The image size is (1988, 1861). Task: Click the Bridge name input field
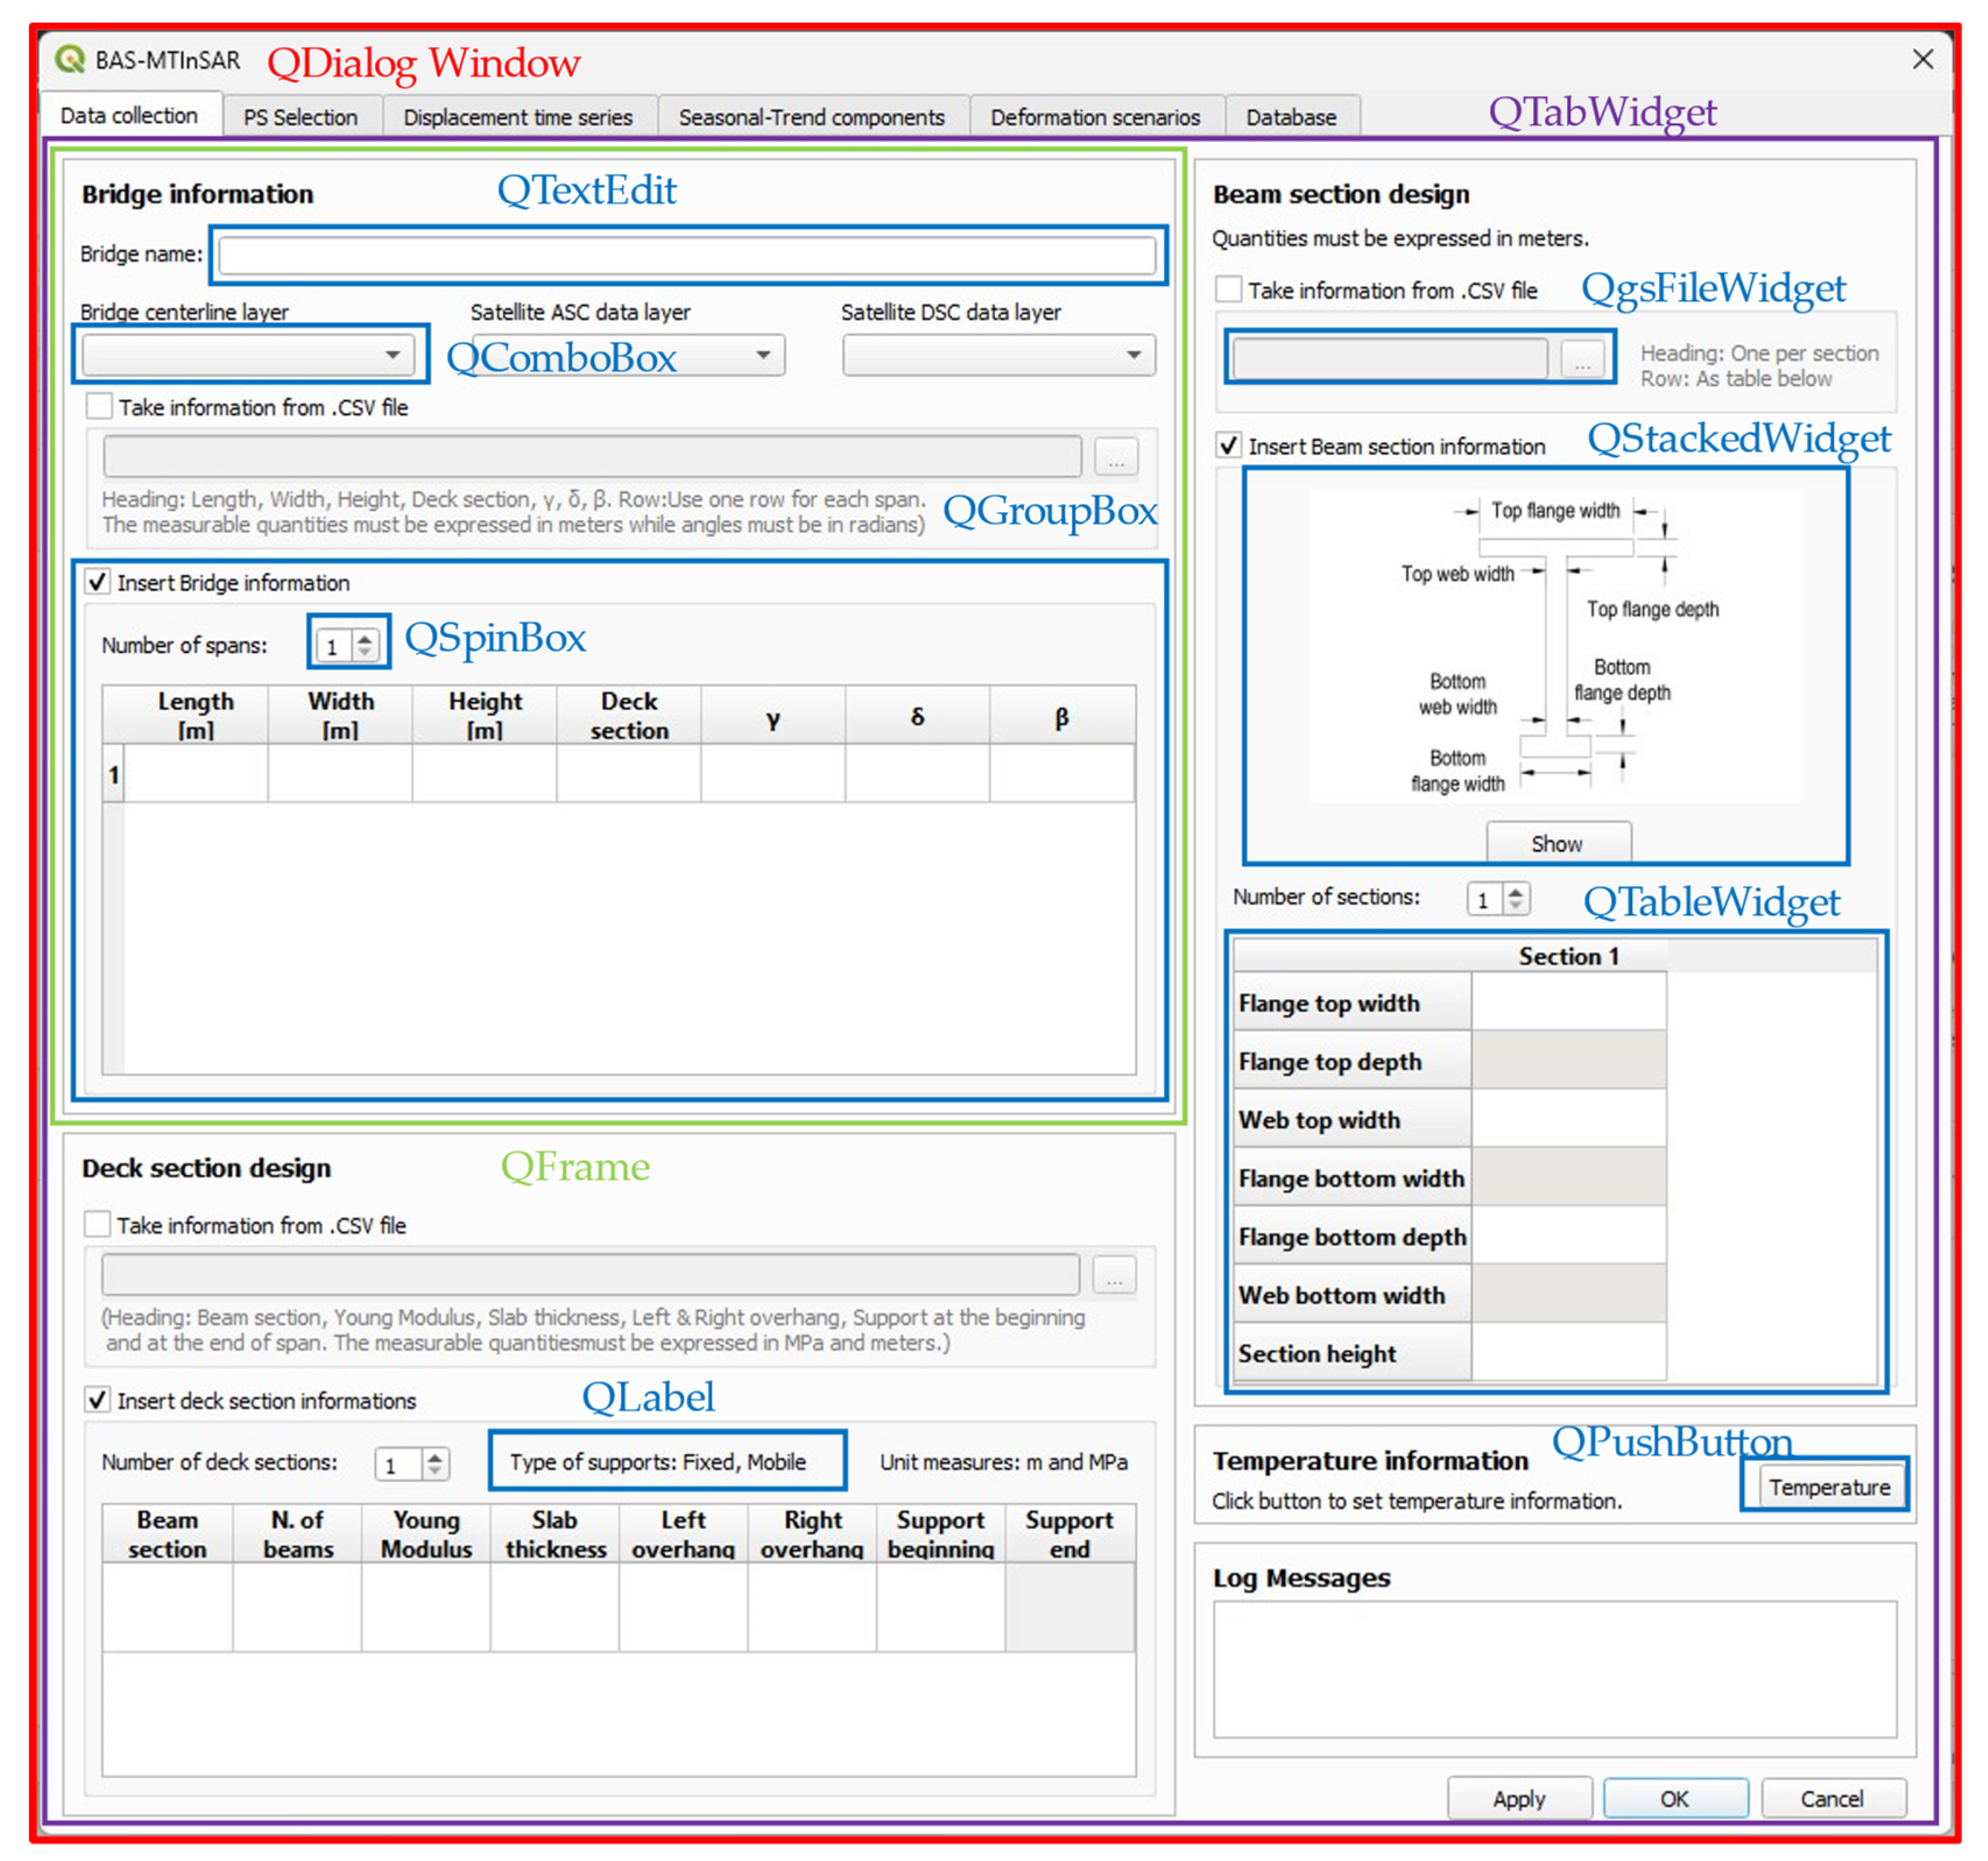687,255
